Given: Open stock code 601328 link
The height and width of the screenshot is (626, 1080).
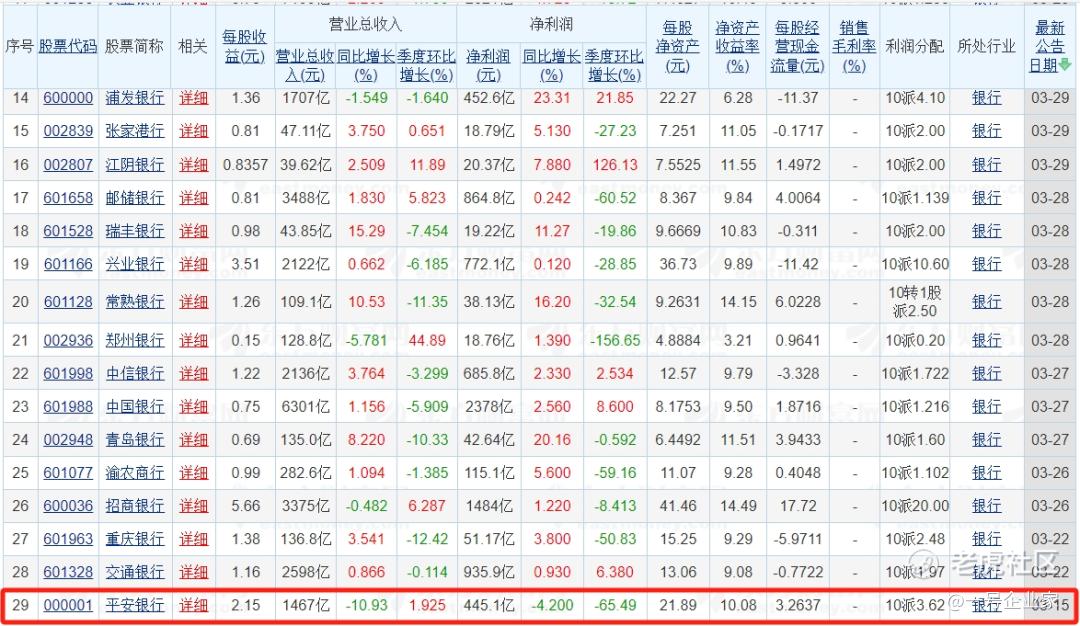Looking at the screenshot, I should pos(68,572).
